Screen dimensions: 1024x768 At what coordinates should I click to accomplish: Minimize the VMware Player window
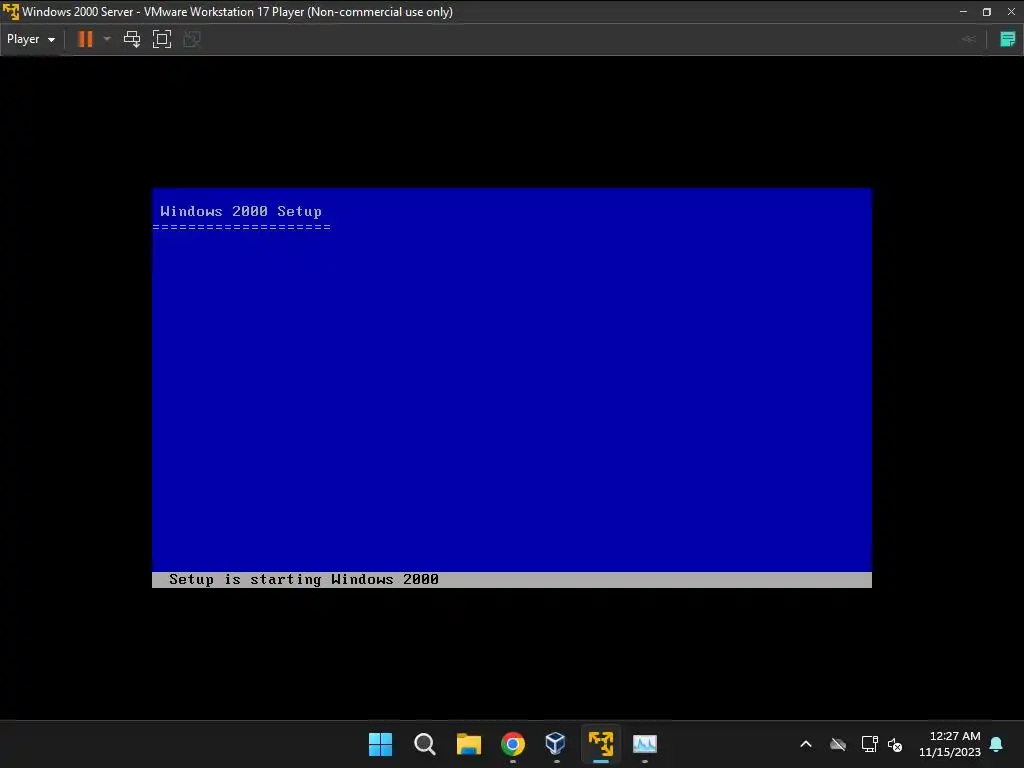[963, 12]
